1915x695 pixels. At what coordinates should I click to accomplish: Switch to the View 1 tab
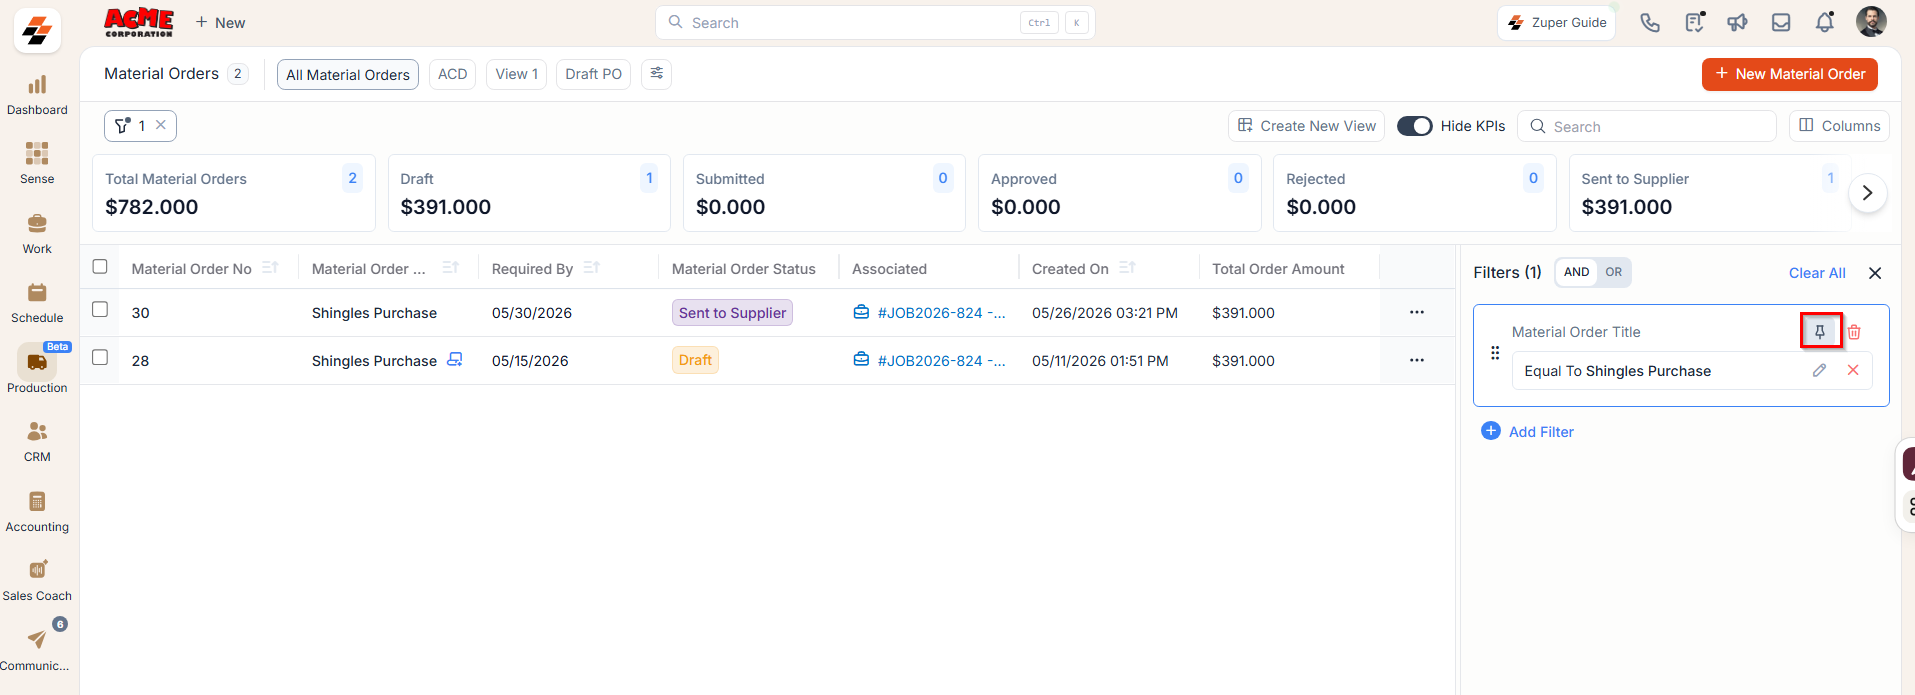pos(516,74)
